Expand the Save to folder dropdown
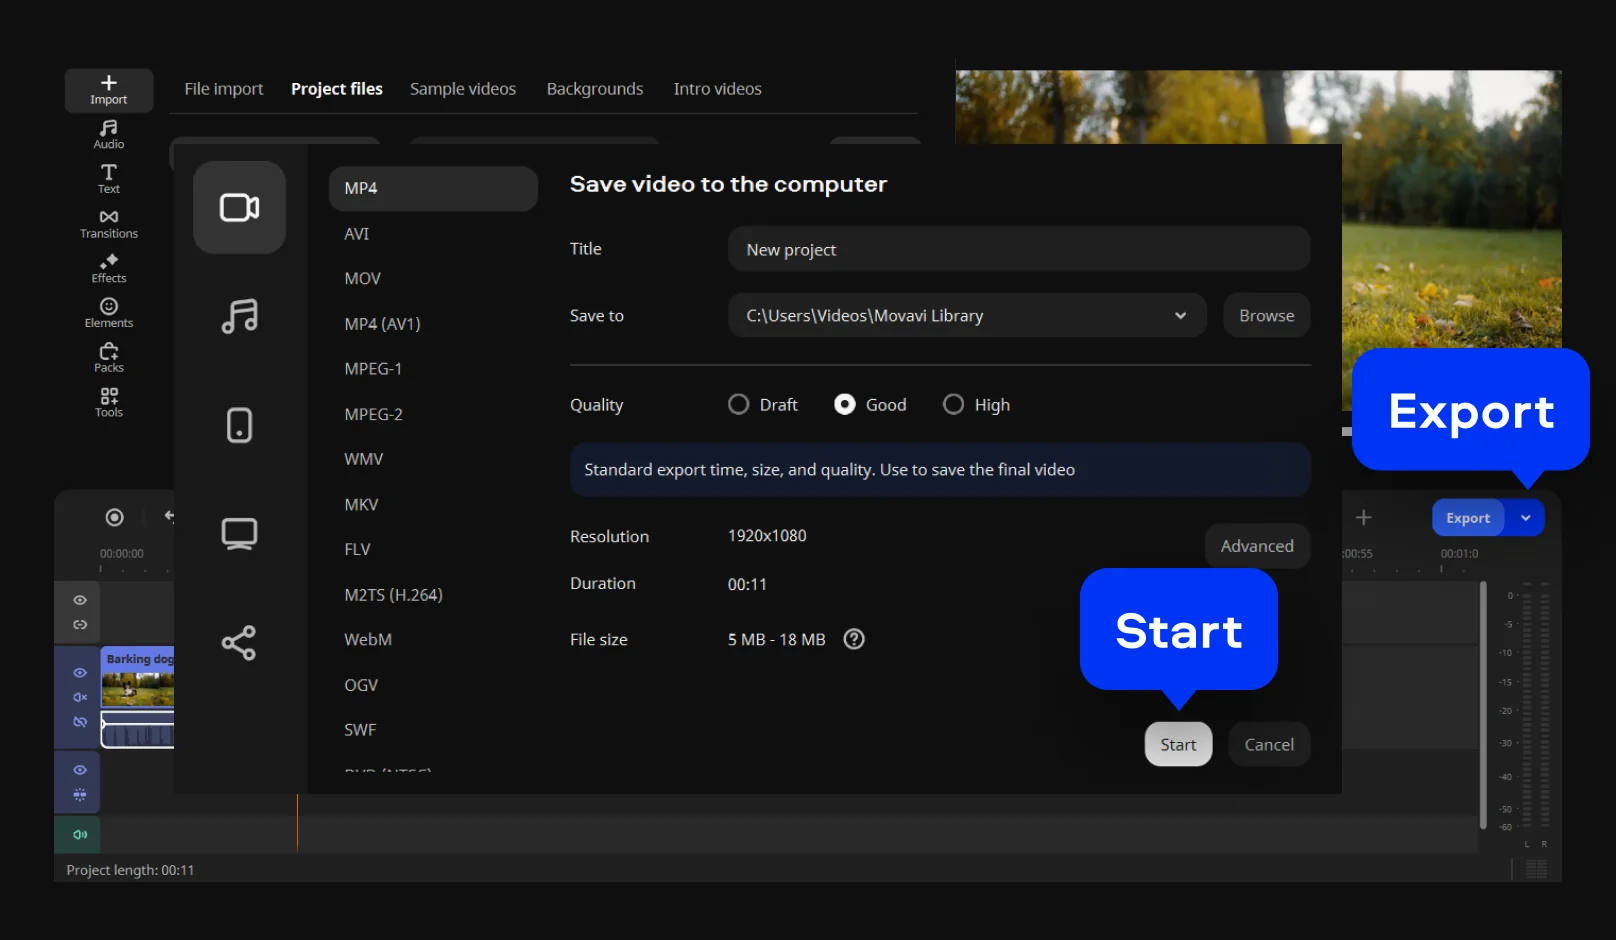The width and height of the screenshot is (1616, 940). (1180, 316)
